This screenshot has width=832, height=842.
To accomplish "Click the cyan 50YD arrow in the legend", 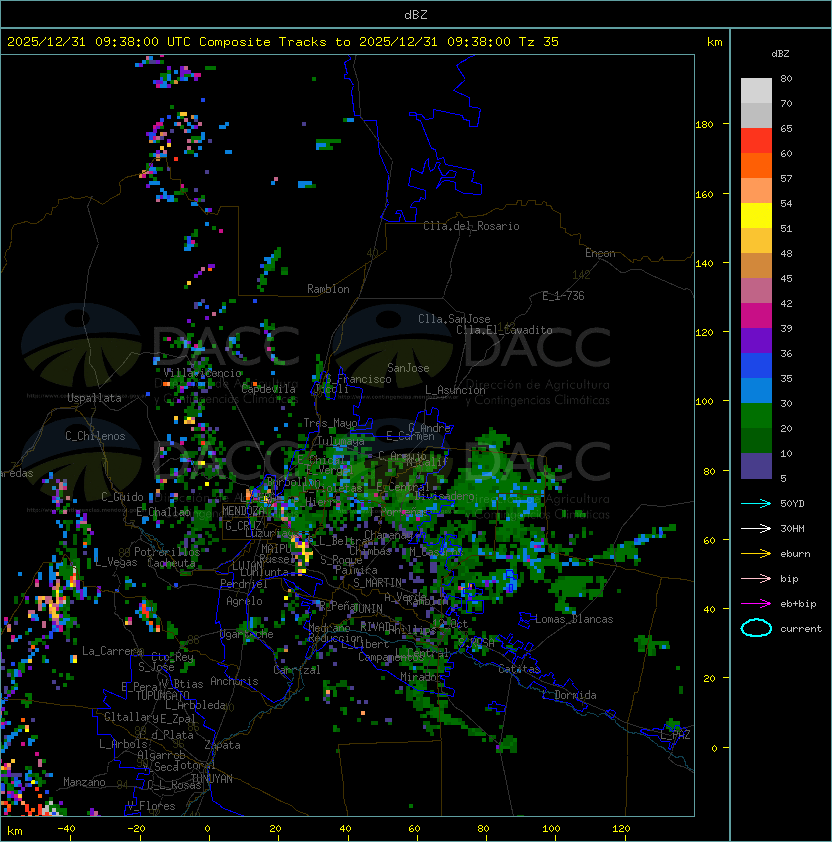I will click(756, 503).
